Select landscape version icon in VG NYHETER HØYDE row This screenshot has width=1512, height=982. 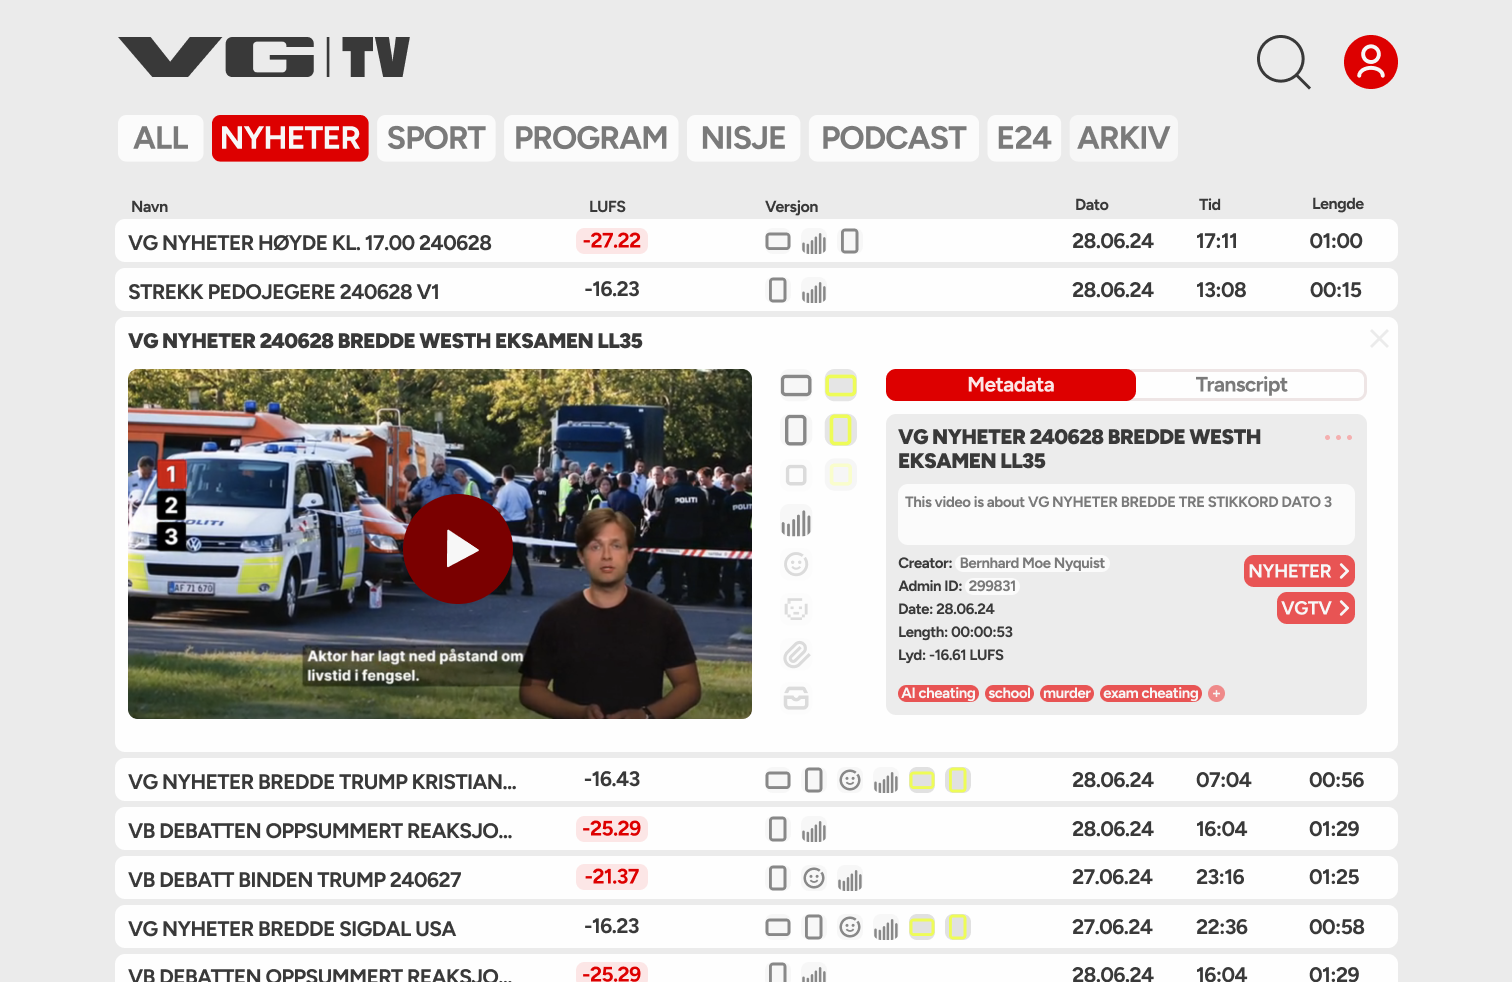[778, 241]
